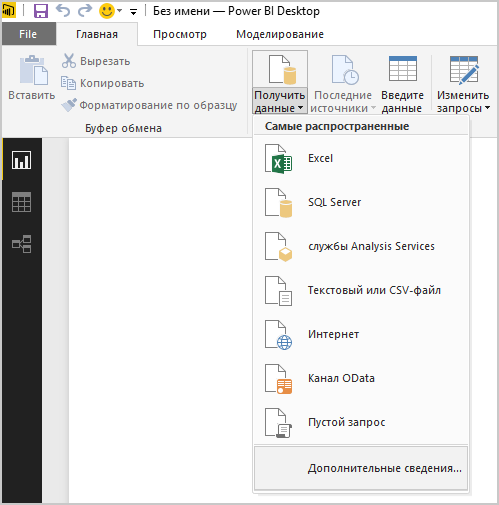
Task: Select Канал OData menu entry
Action: tap(361, 378)
